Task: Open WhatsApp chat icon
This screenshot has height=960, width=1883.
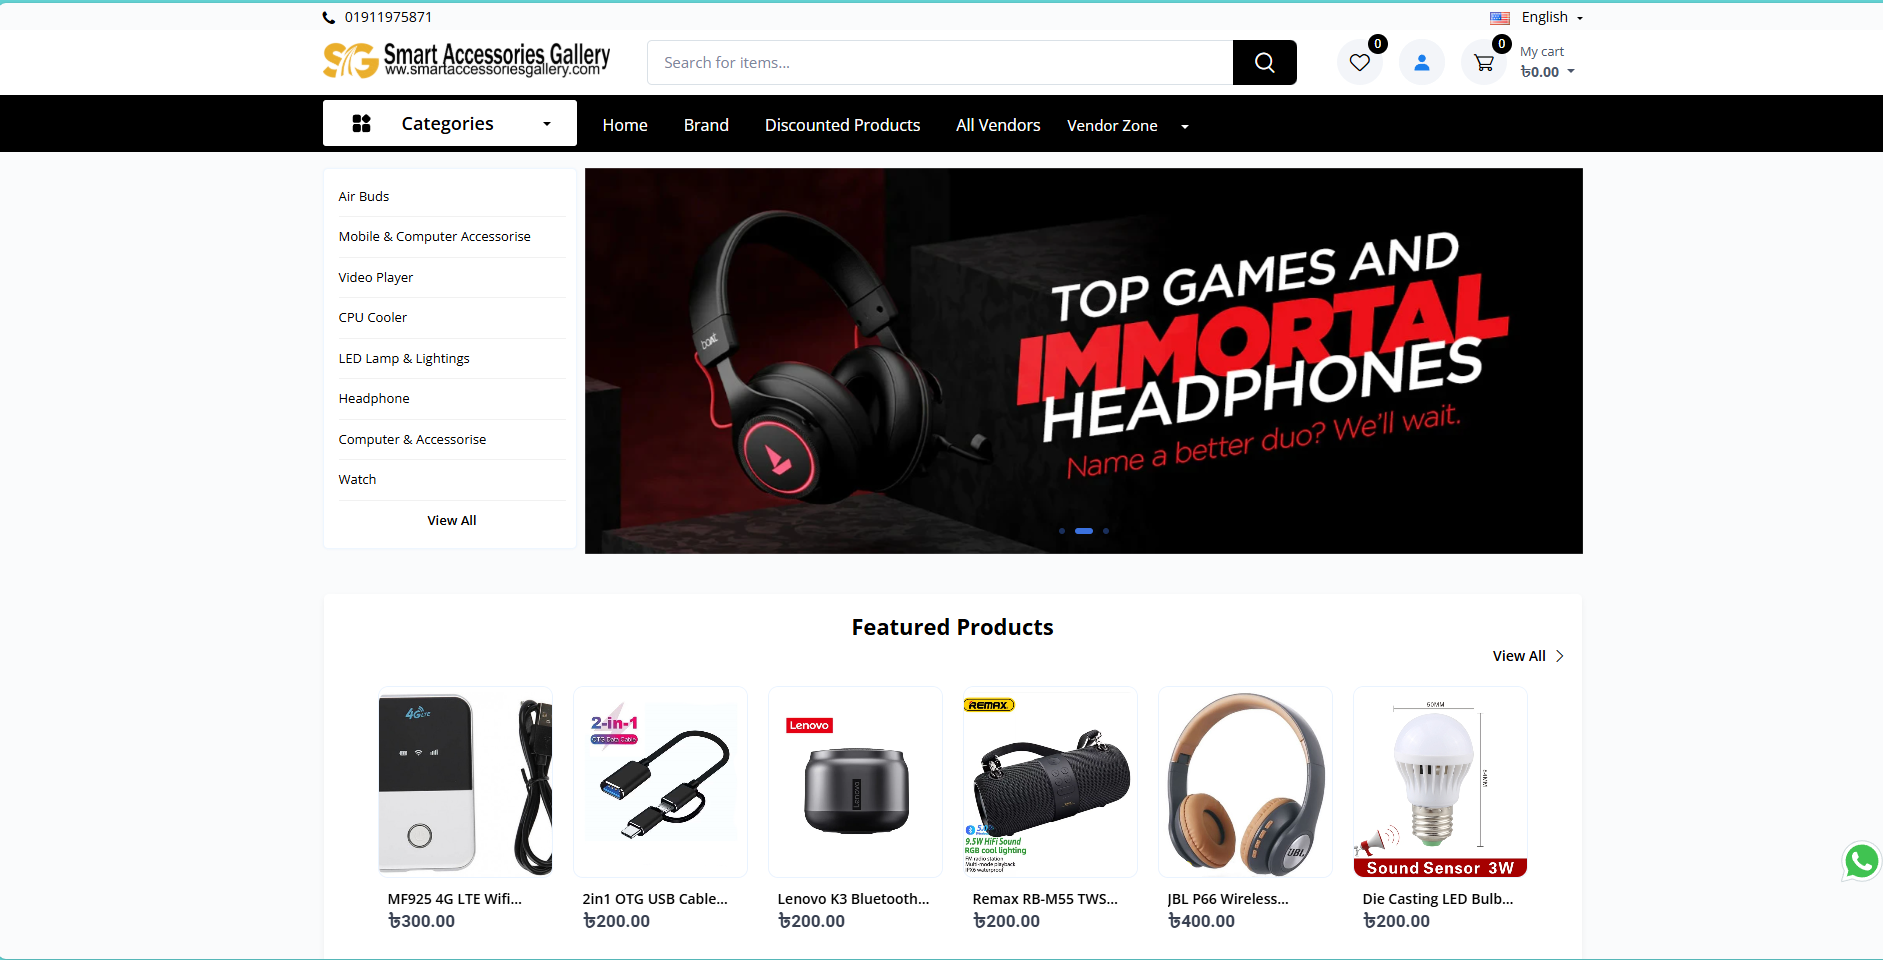Action: pyautogui.click(x=1861, y=861)
